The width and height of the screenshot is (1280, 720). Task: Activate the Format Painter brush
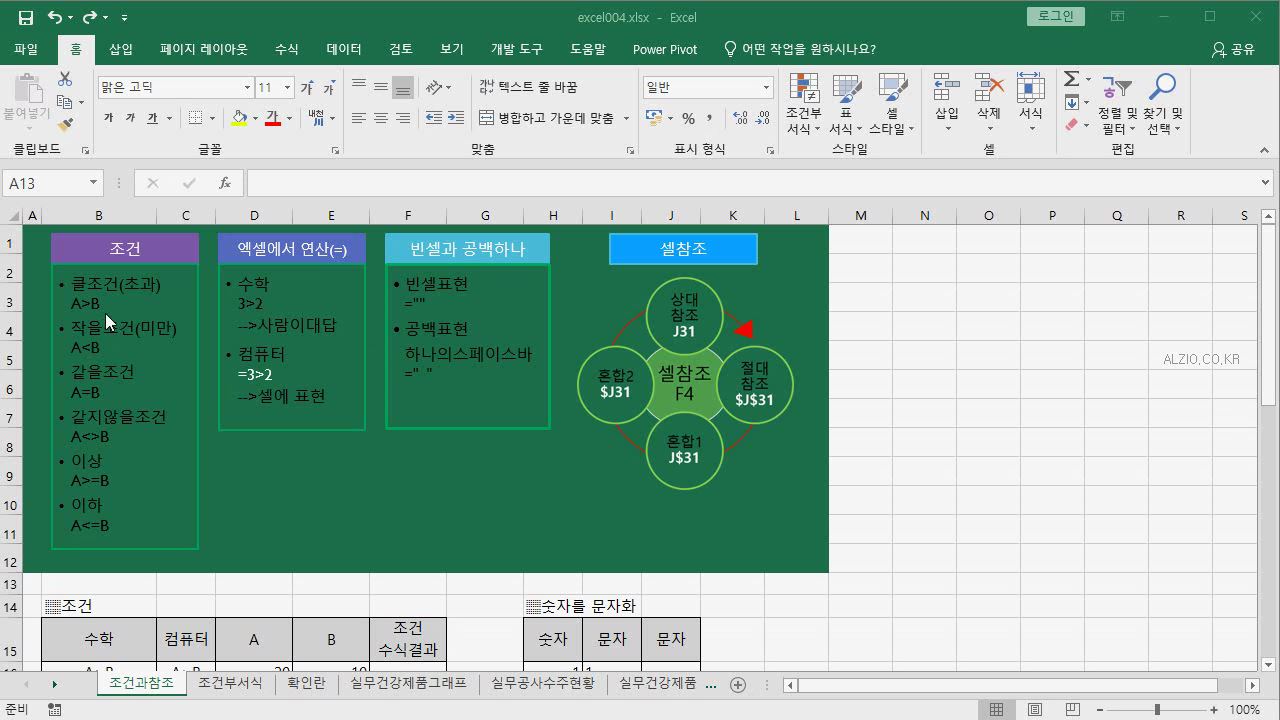tap(65, 125)
